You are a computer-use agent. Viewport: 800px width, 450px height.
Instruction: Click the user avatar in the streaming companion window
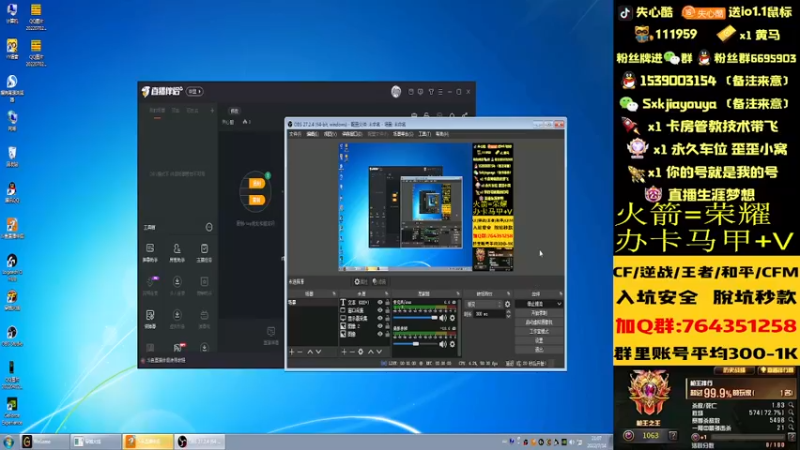396,92
